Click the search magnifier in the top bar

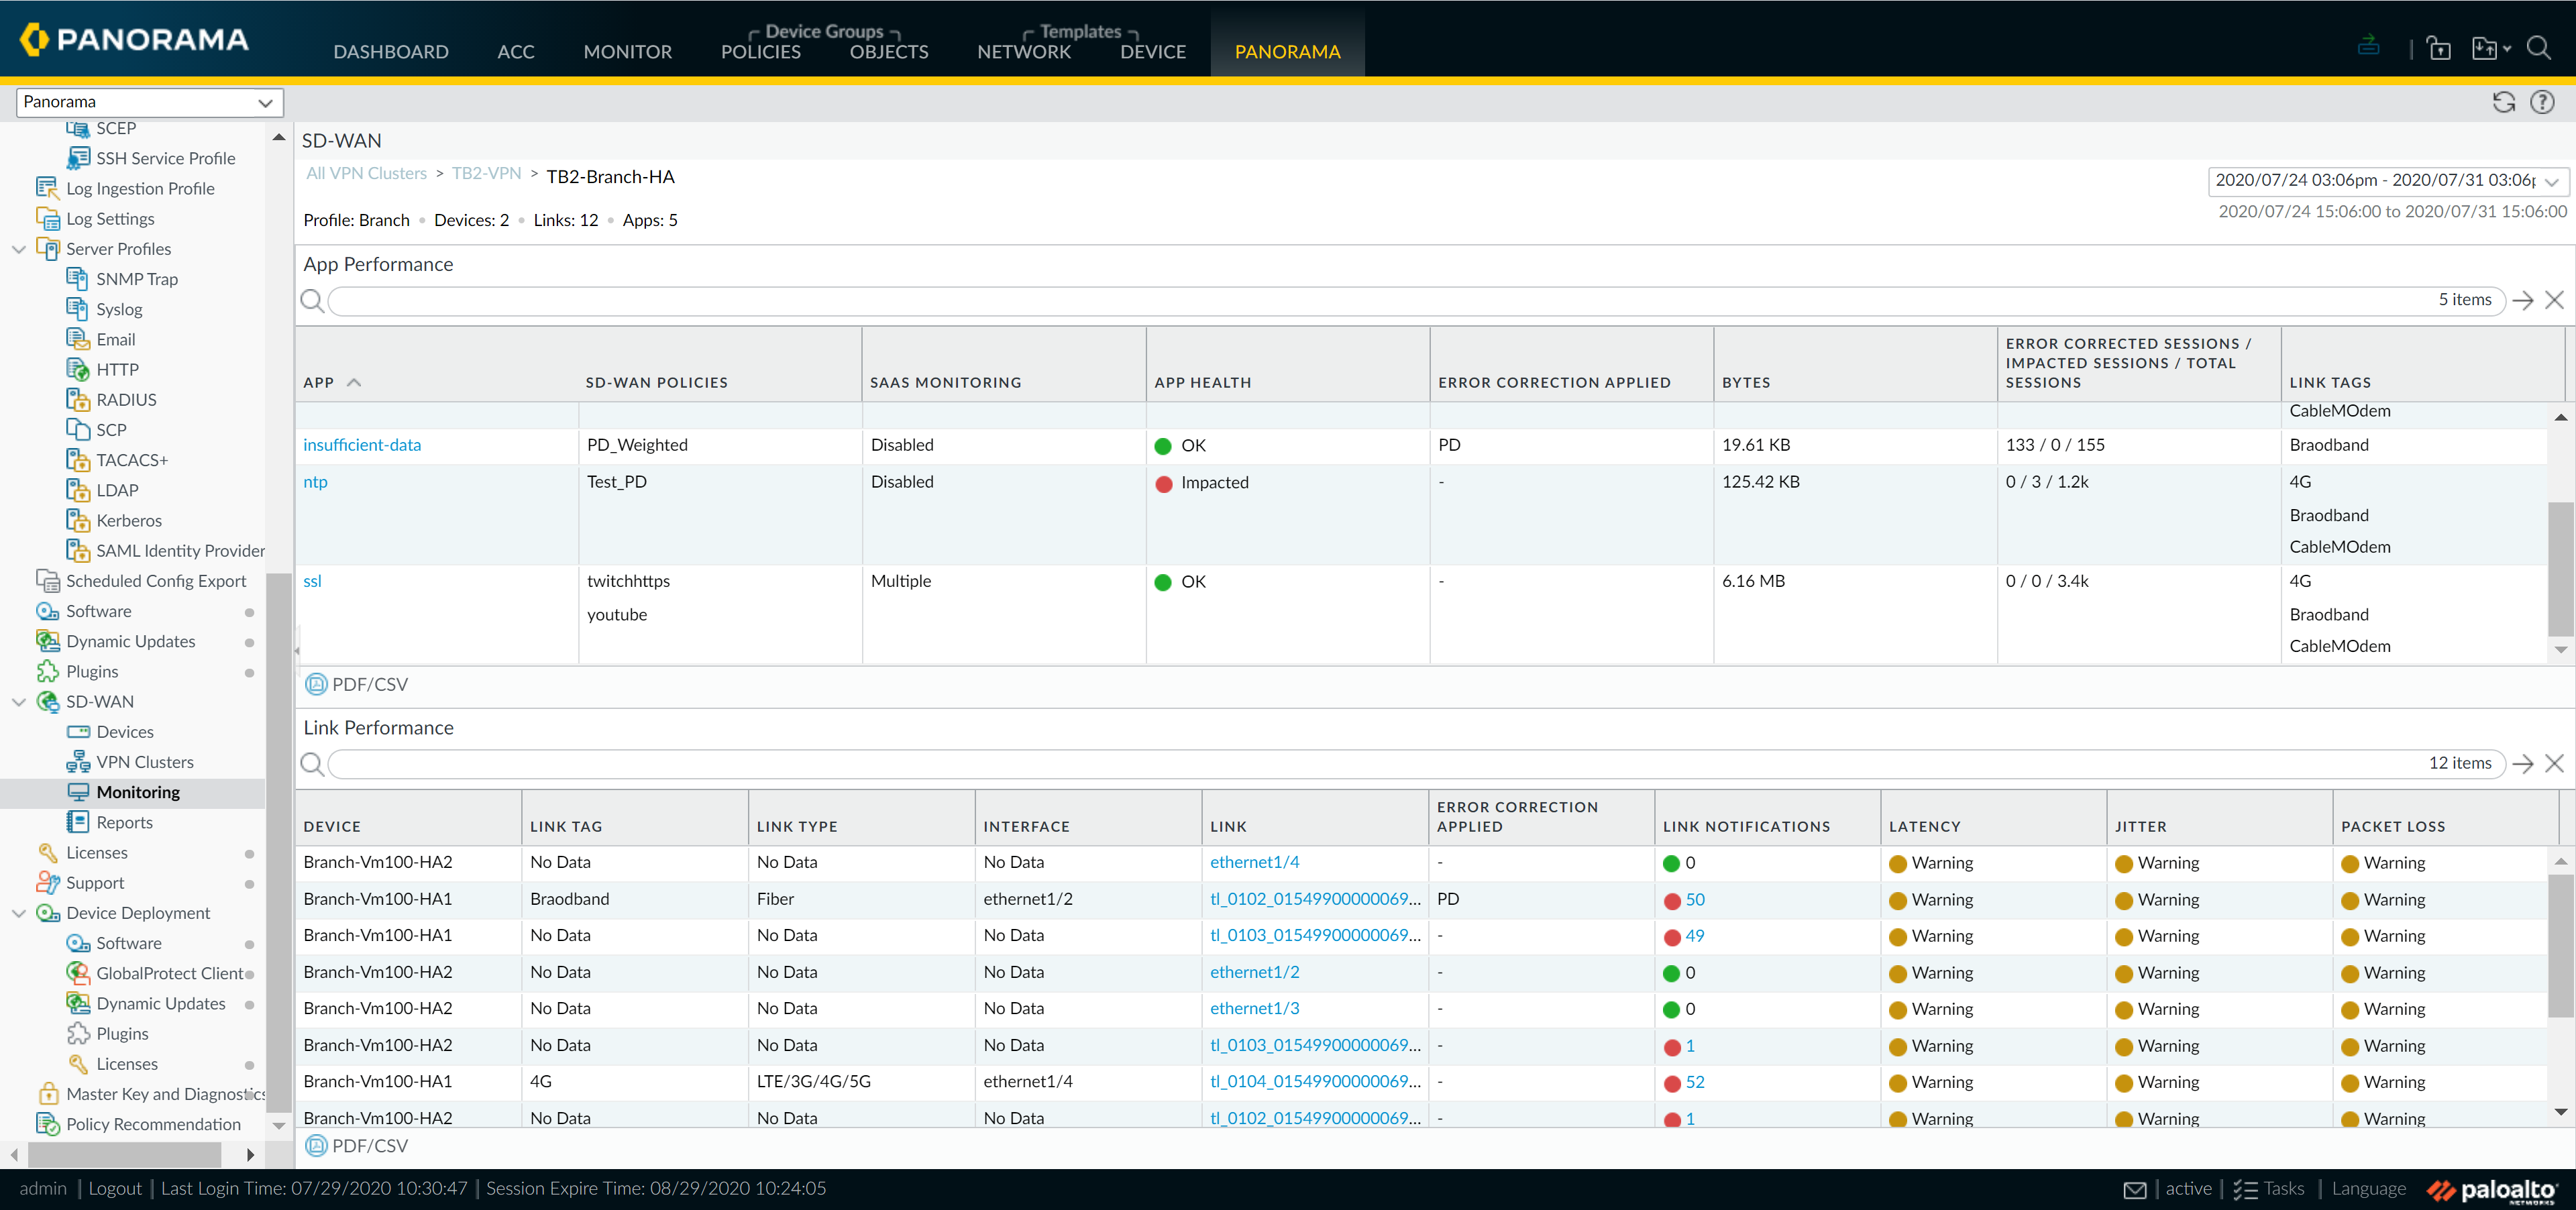pyautogui.click(x=2538, y=48)
